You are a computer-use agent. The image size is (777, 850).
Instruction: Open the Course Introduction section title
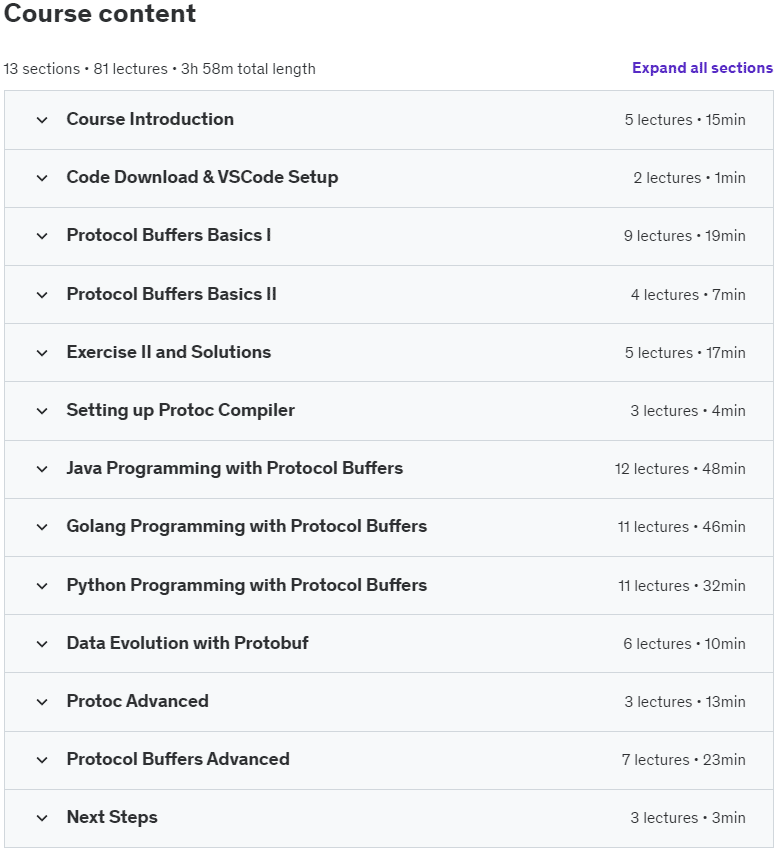[150, 119]
